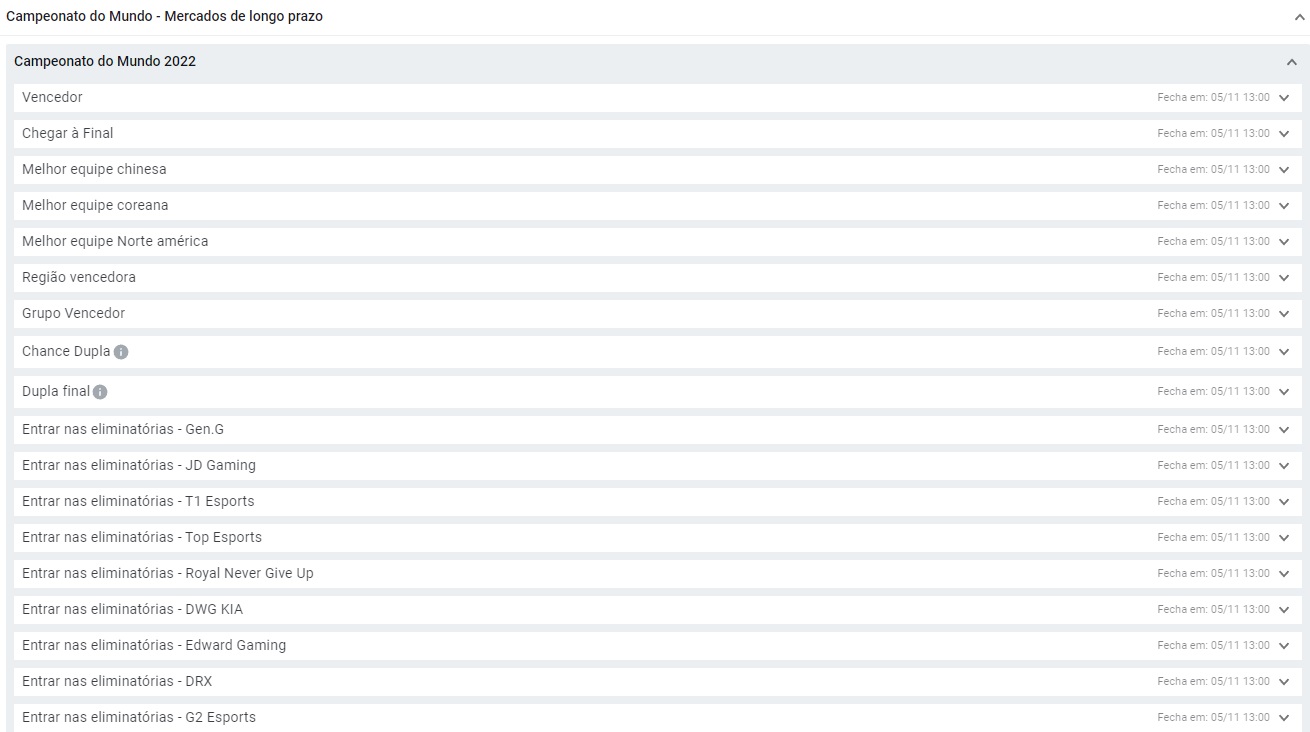The width and height of the screenshot is (1310, 732).
Task: Expand the Chance Dupla chevron
Action: (1284, 352)
